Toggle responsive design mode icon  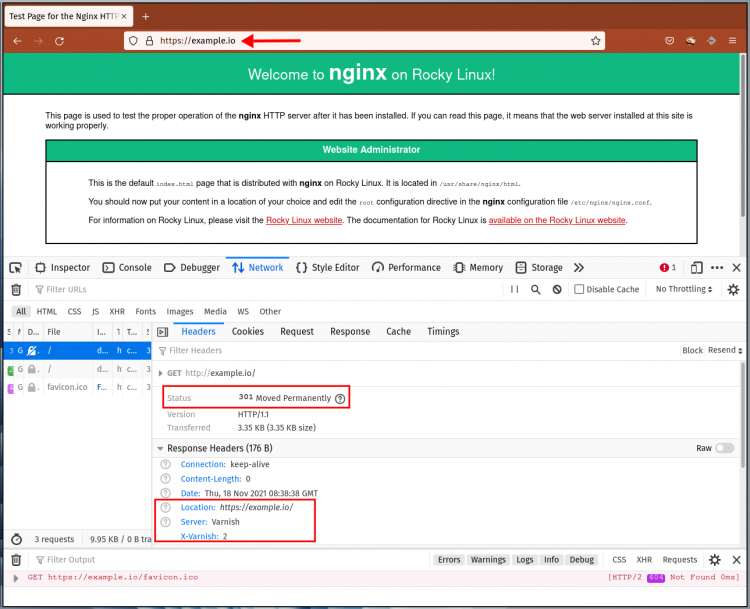coord(696,268)
